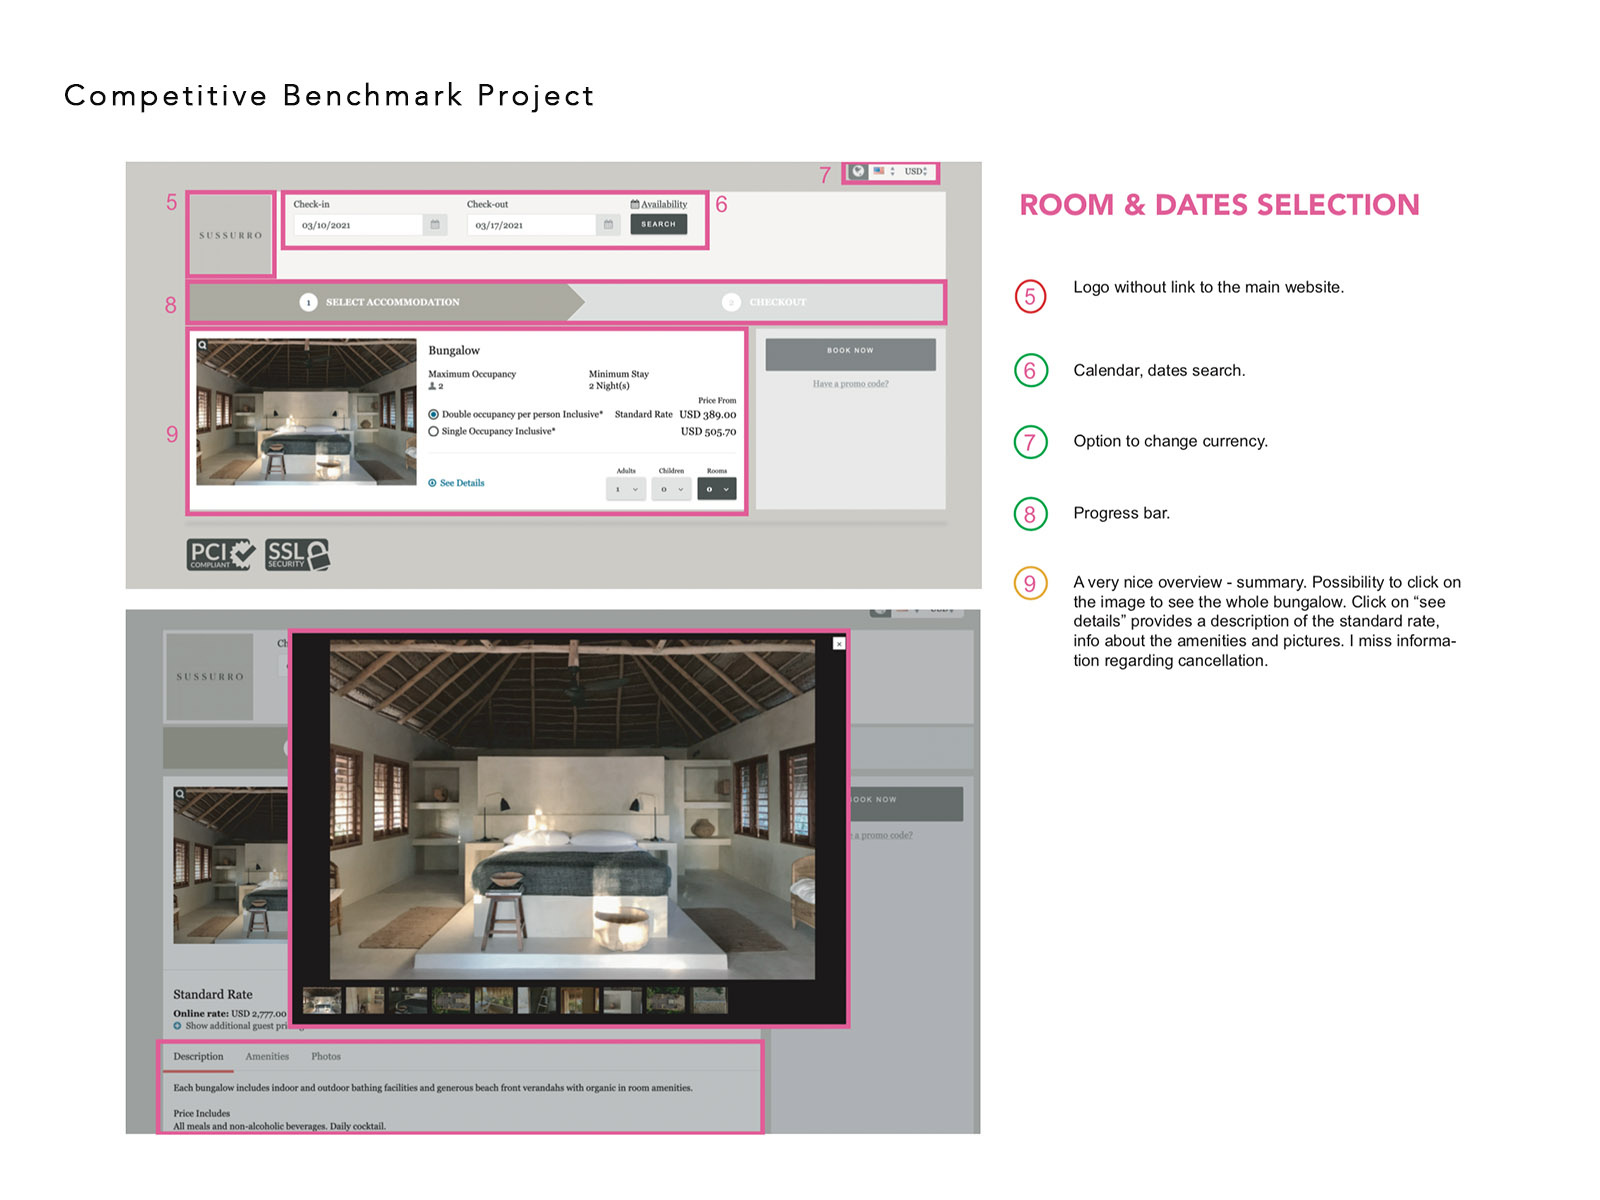Image resolution: width=1600 pixels, height=1200 pixels.
Task: Click the magnifier icon on the Bungalow photo
Action: (x=203, y=344)
